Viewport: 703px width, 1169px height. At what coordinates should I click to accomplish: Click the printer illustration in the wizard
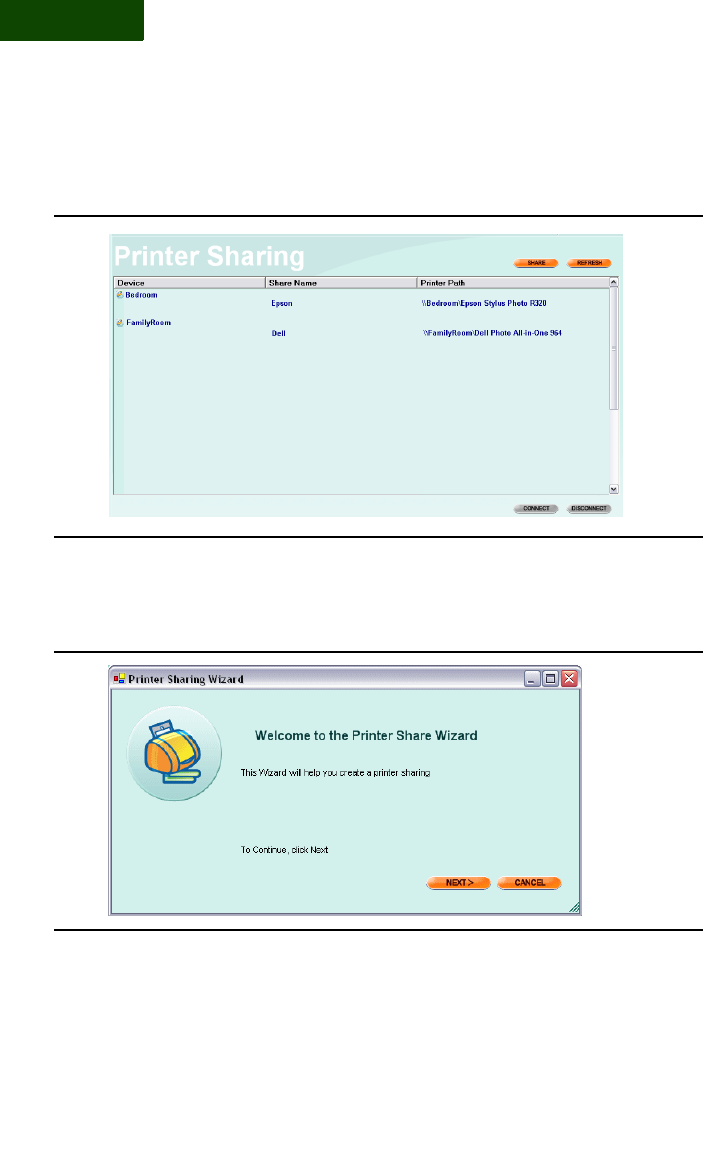coord(174,753)
